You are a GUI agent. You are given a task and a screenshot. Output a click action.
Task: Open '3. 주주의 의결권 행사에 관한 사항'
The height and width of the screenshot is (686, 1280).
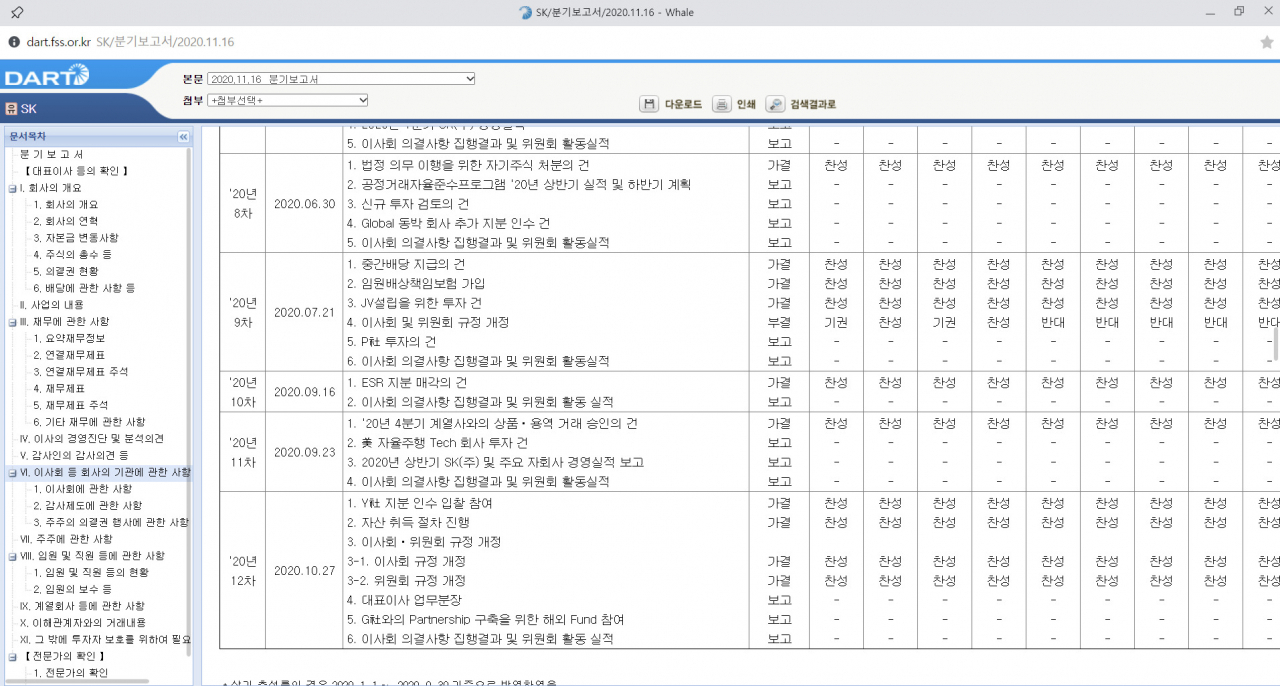[x=110, y=522]
